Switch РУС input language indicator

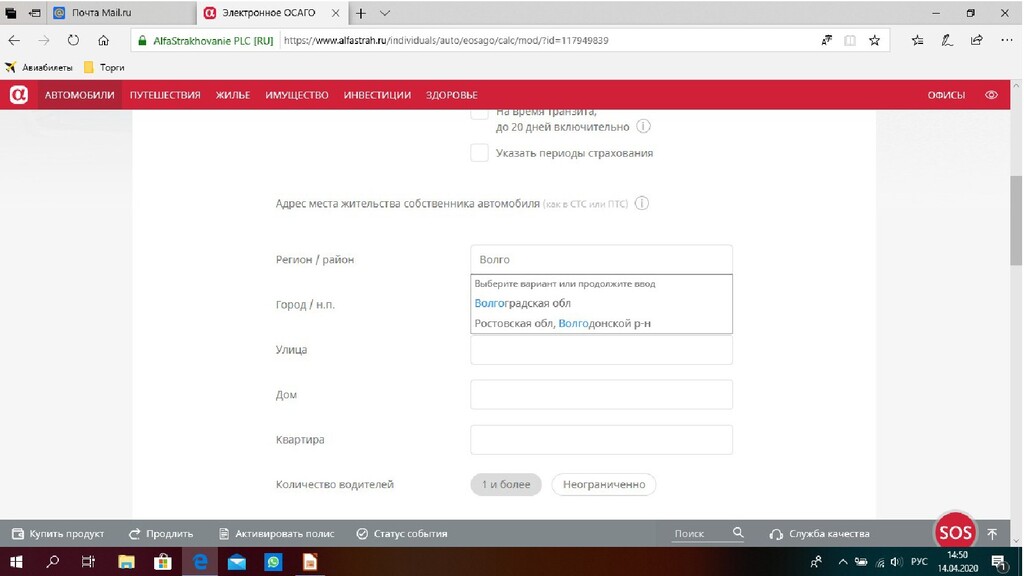919,562
